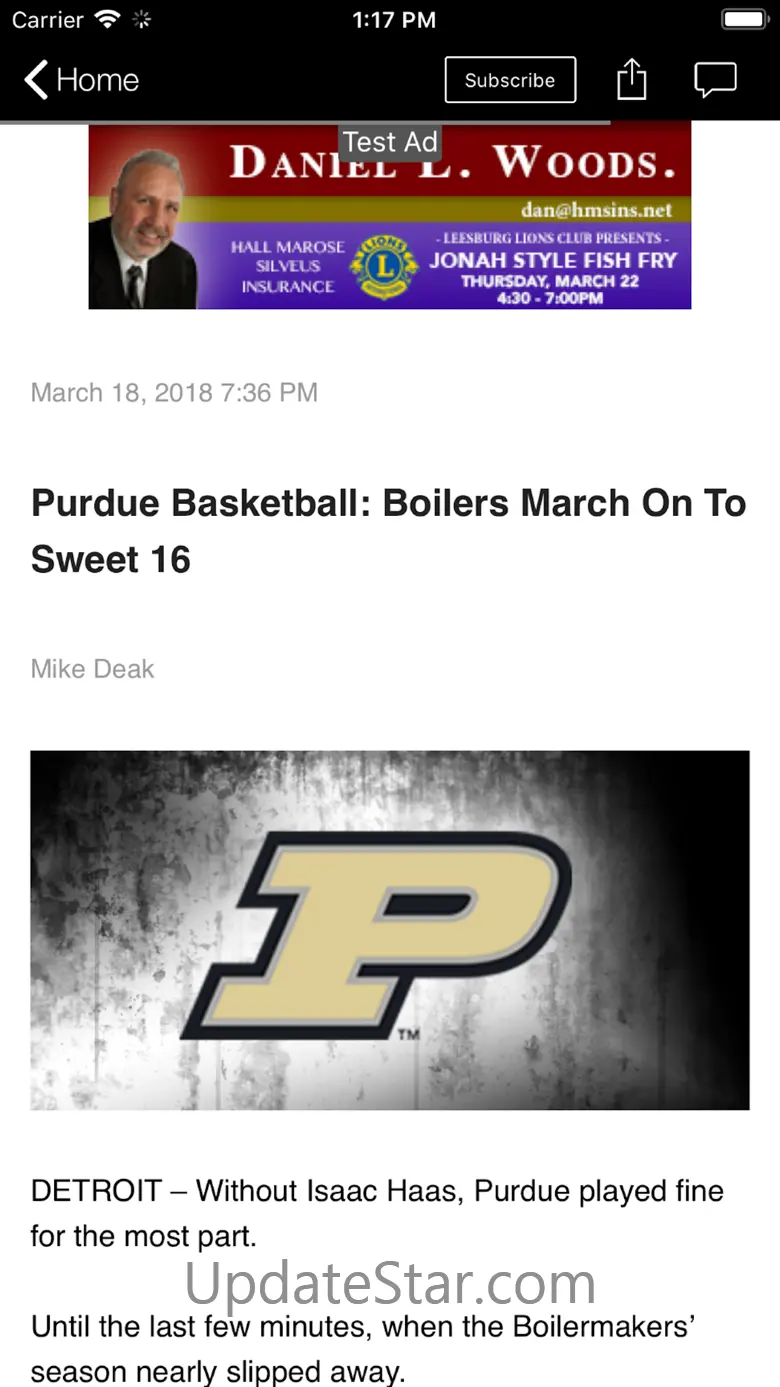Click the Test Ad label
This screenshot has height=1387, width=780.
pos(390,142)
